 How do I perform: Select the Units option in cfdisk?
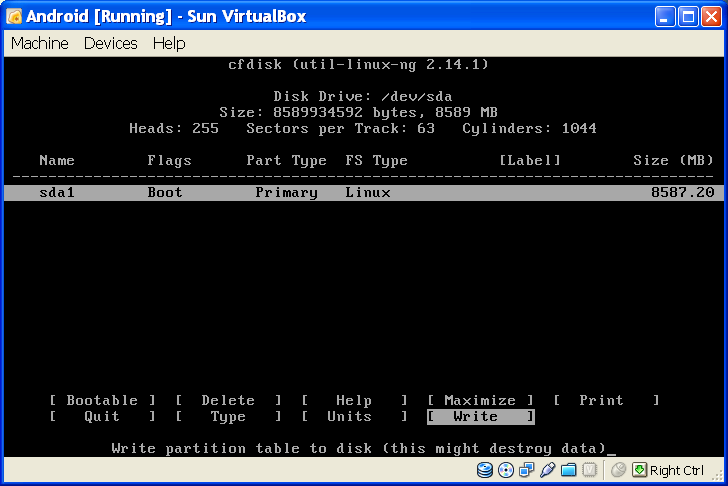coord(354,416)
